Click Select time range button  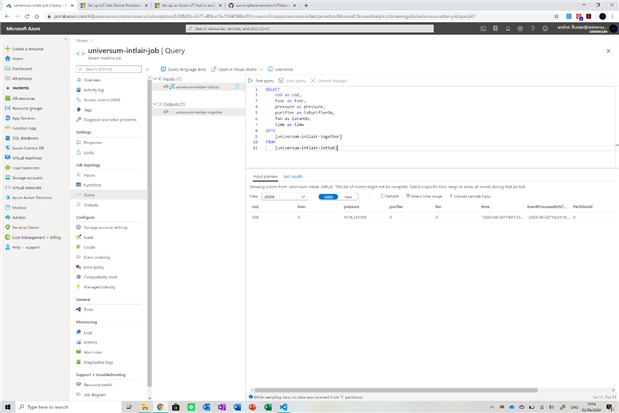tap(427, 196)
